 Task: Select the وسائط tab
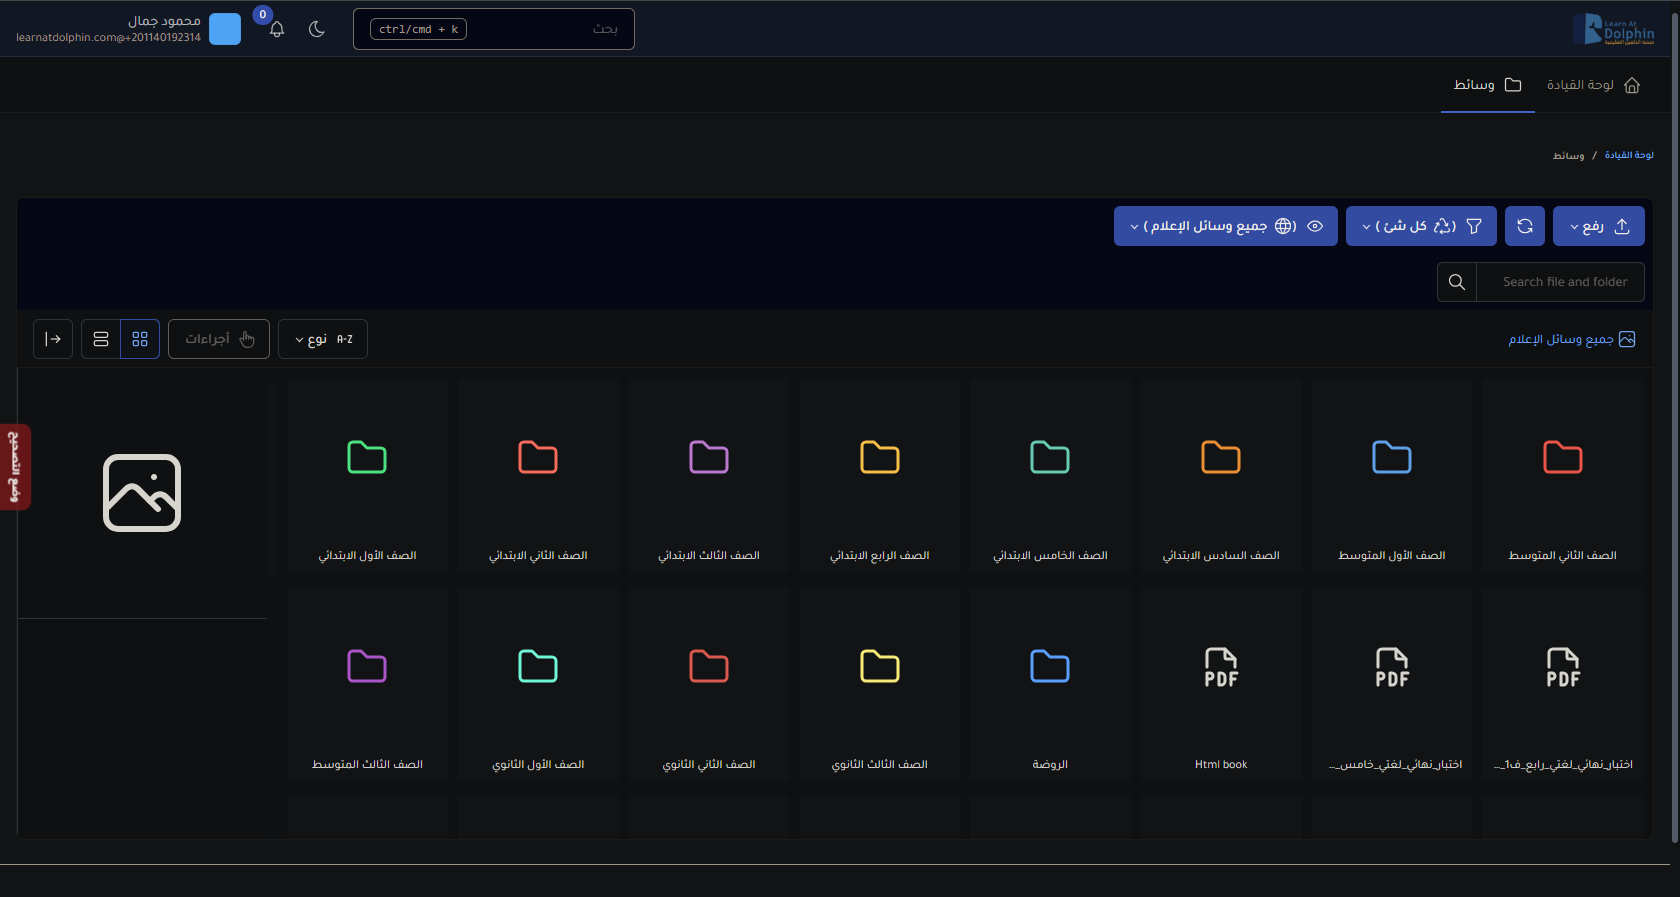point(1487,85)
